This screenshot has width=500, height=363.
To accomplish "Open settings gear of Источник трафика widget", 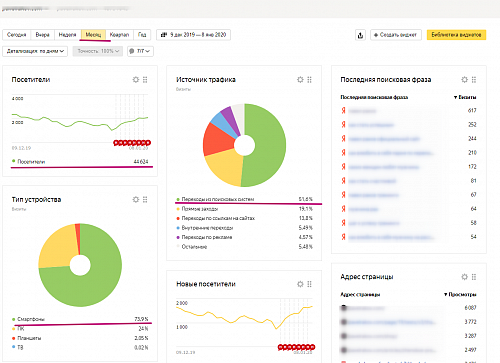I will click(x=300, y=80).
